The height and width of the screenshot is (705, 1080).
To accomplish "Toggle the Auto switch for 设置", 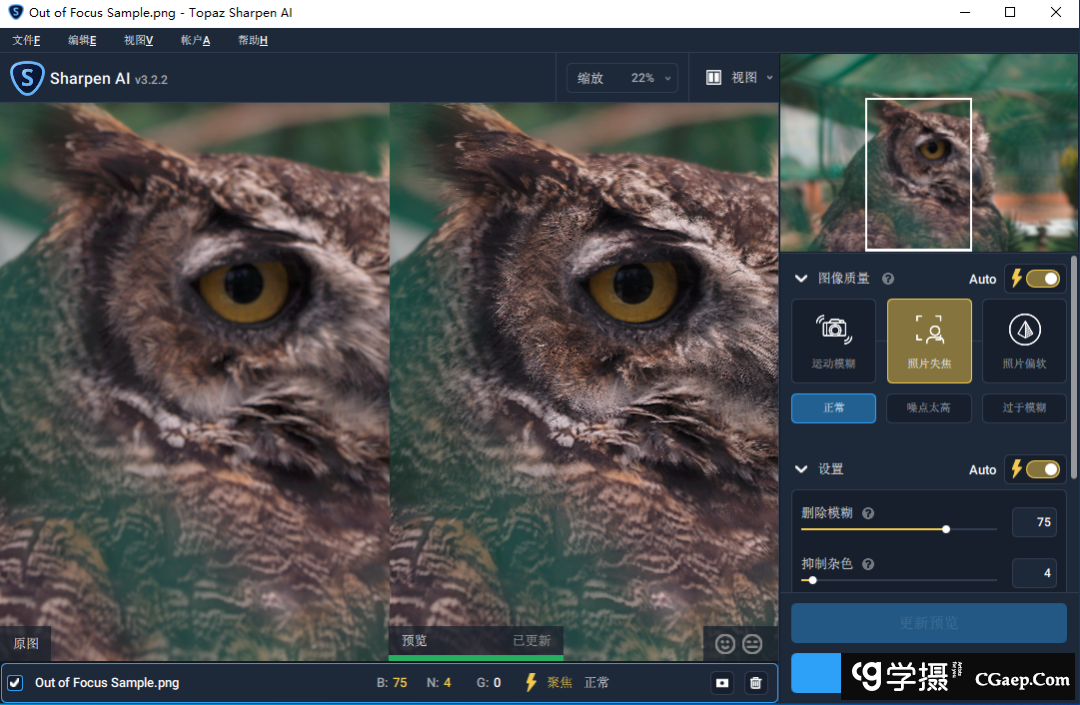I will click(1041, 469).
